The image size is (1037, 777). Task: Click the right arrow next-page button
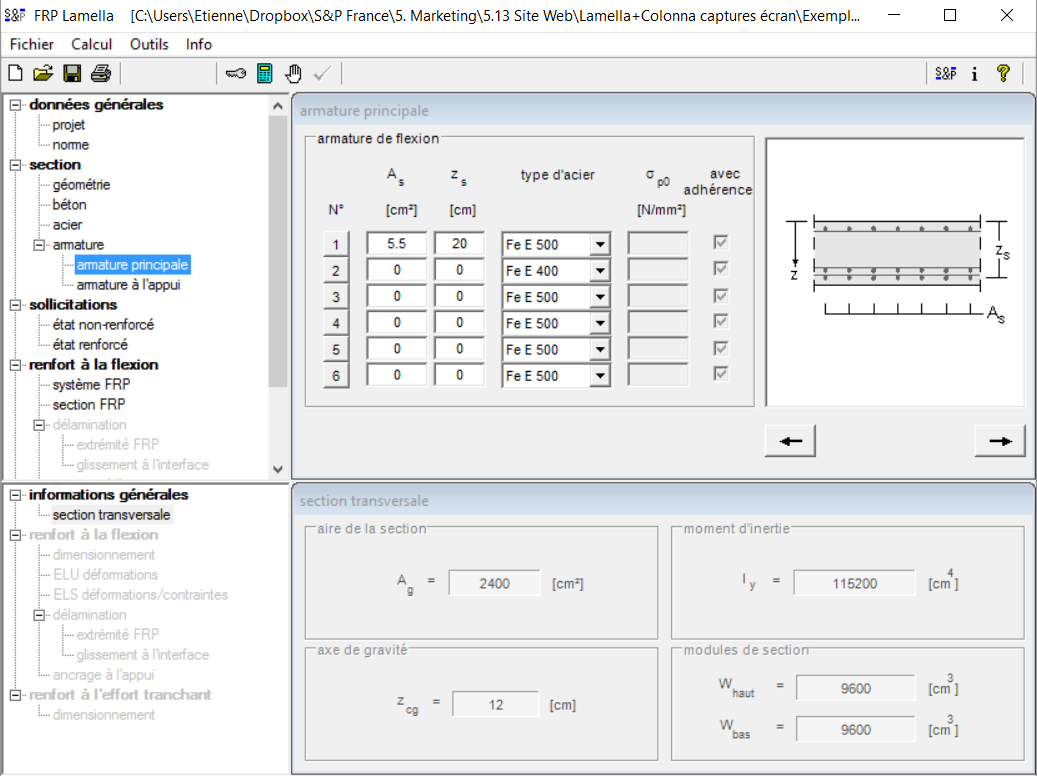point(1000,441)
